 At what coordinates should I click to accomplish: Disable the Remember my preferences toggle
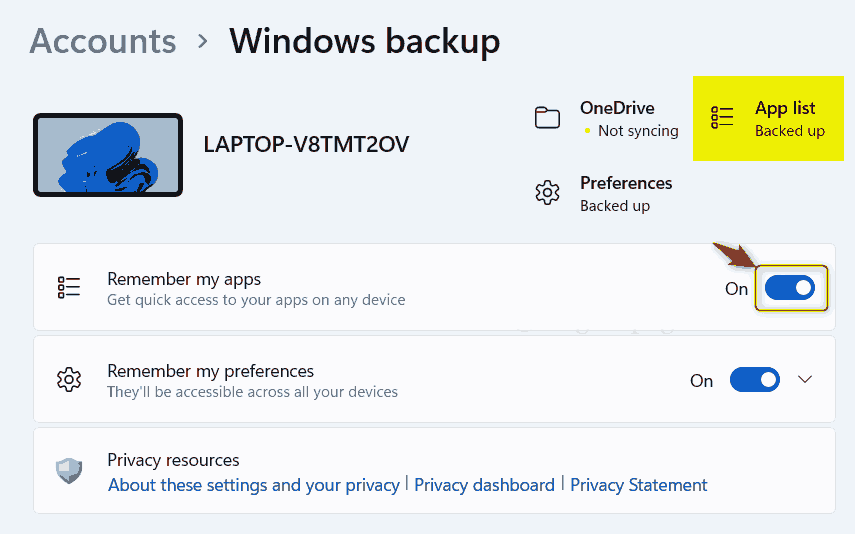click(x=755, y=380)
